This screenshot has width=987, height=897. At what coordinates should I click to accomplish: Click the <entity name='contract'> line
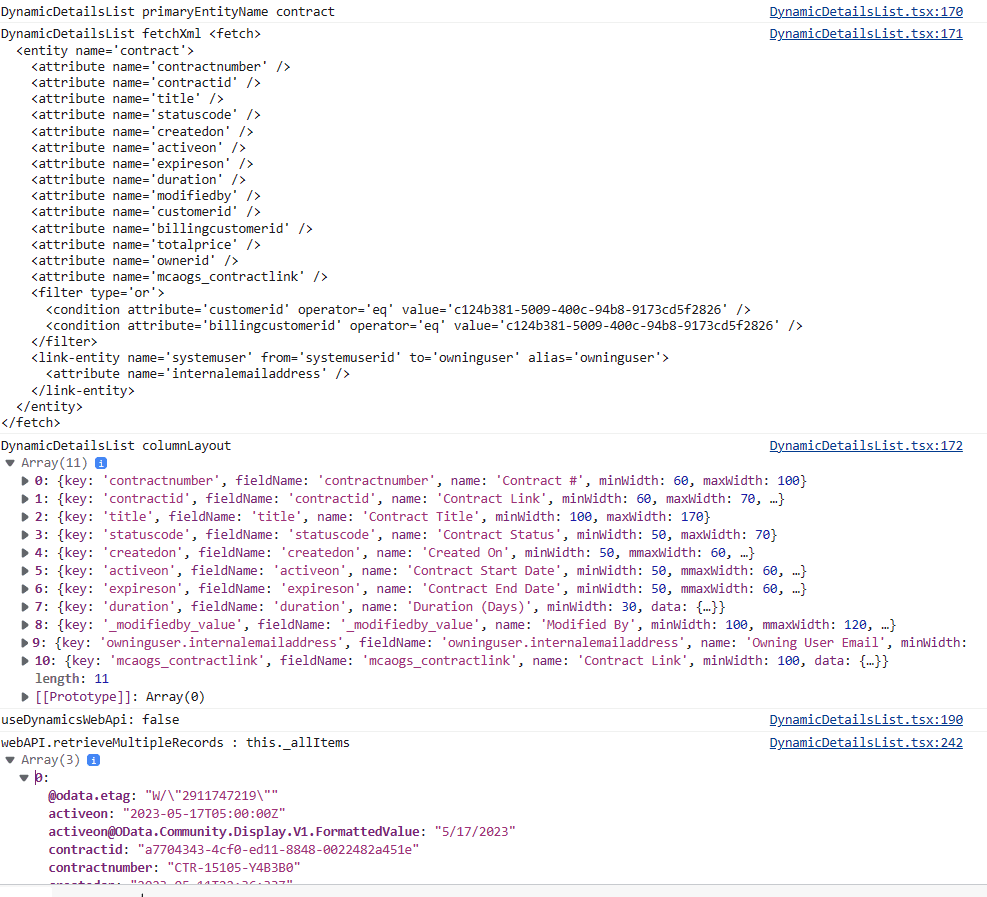tap(105, 50)
